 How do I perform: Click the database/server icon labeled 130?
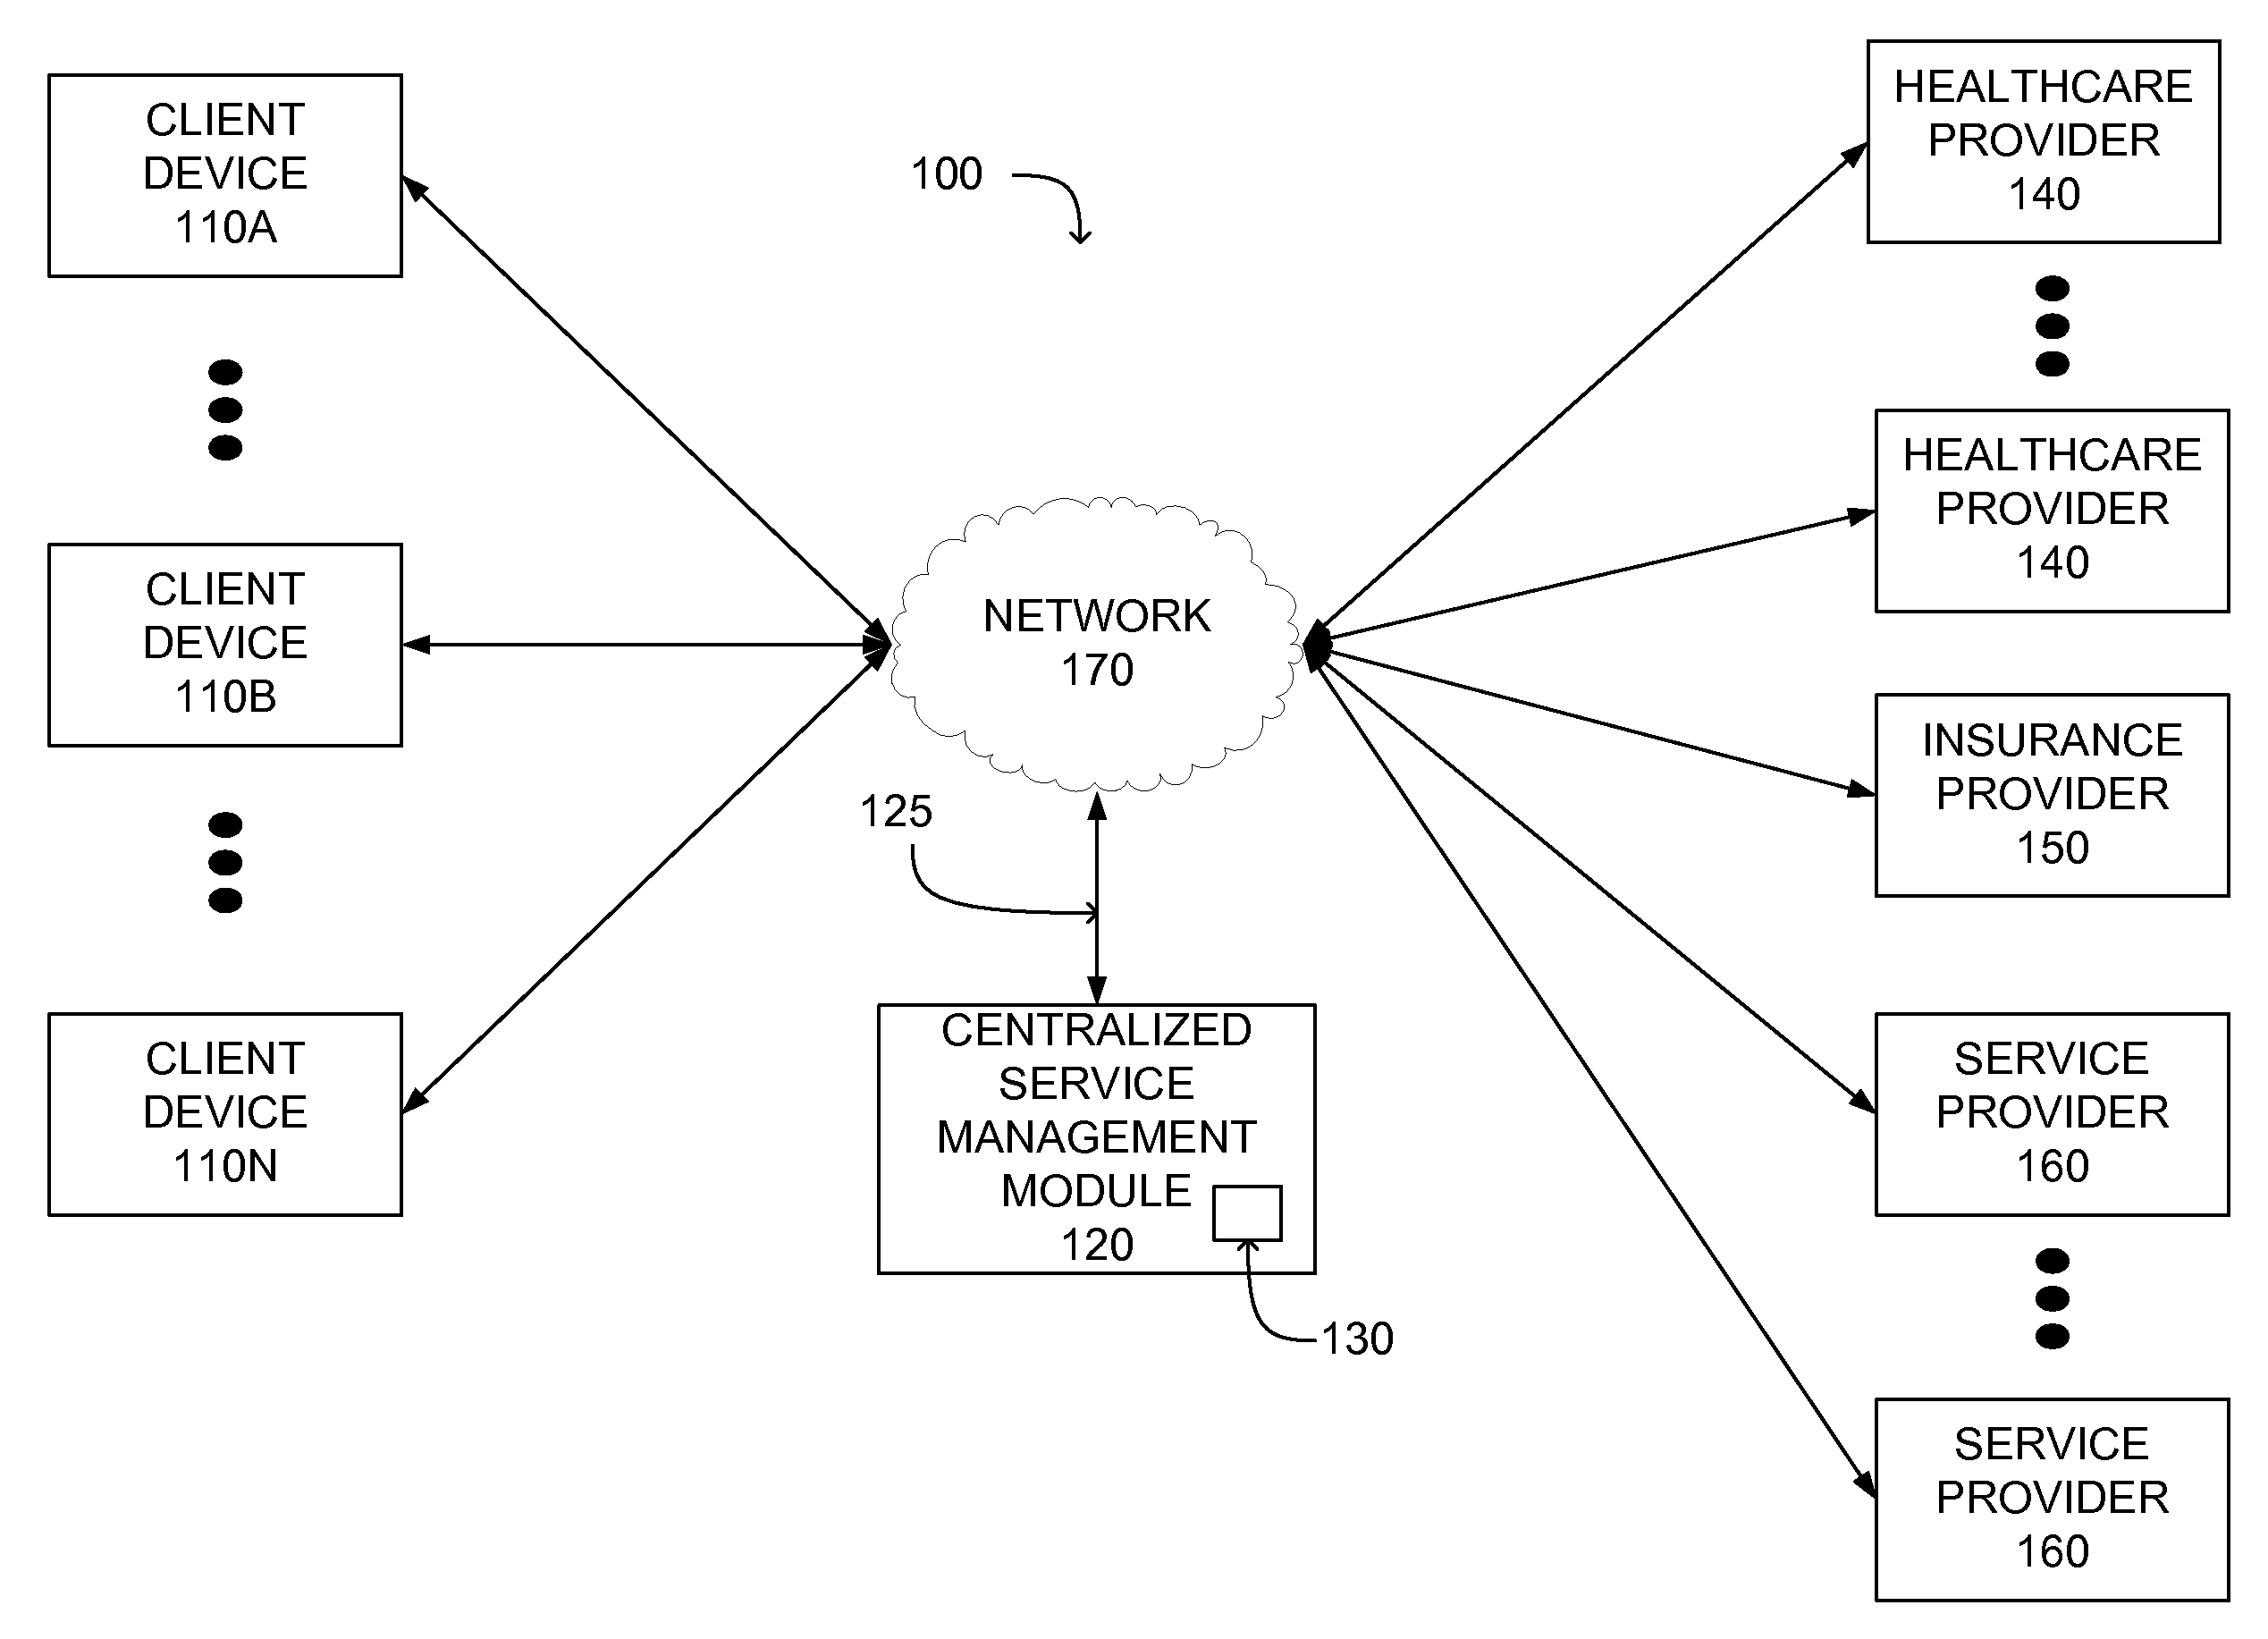point(1286,1172)
